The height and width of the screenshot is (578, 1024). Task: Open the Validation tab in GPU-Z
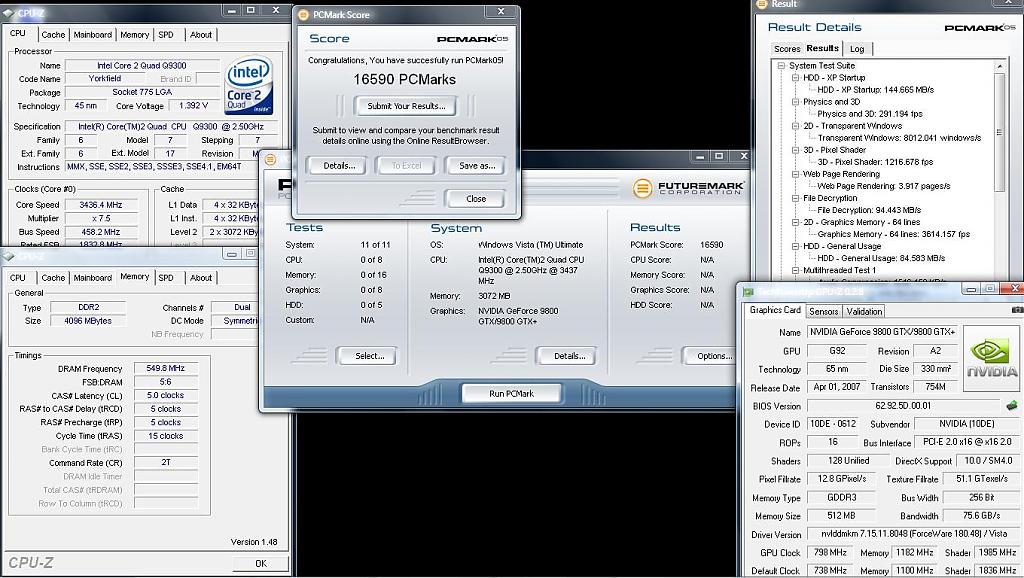[864, 312]
